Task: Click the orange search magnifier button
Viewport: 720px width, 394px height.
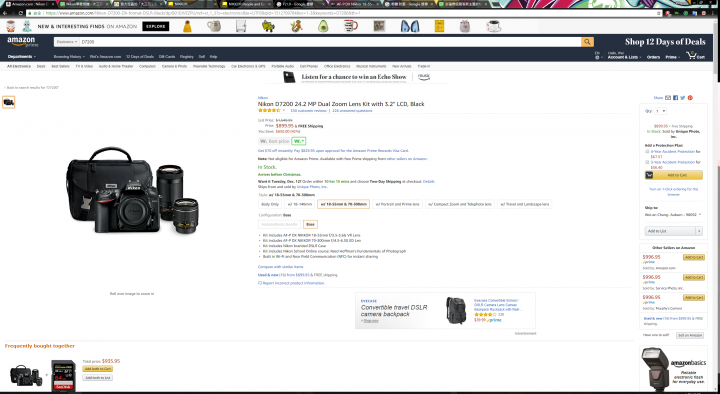Action: [587, 42]
